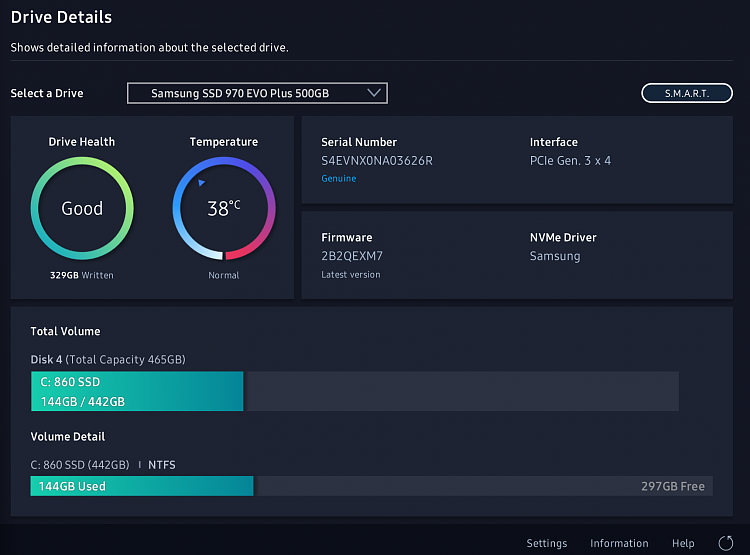The height and width of the screenshot is (555, 750).
Task: Click the Total Volume heading
Action: 66,332
